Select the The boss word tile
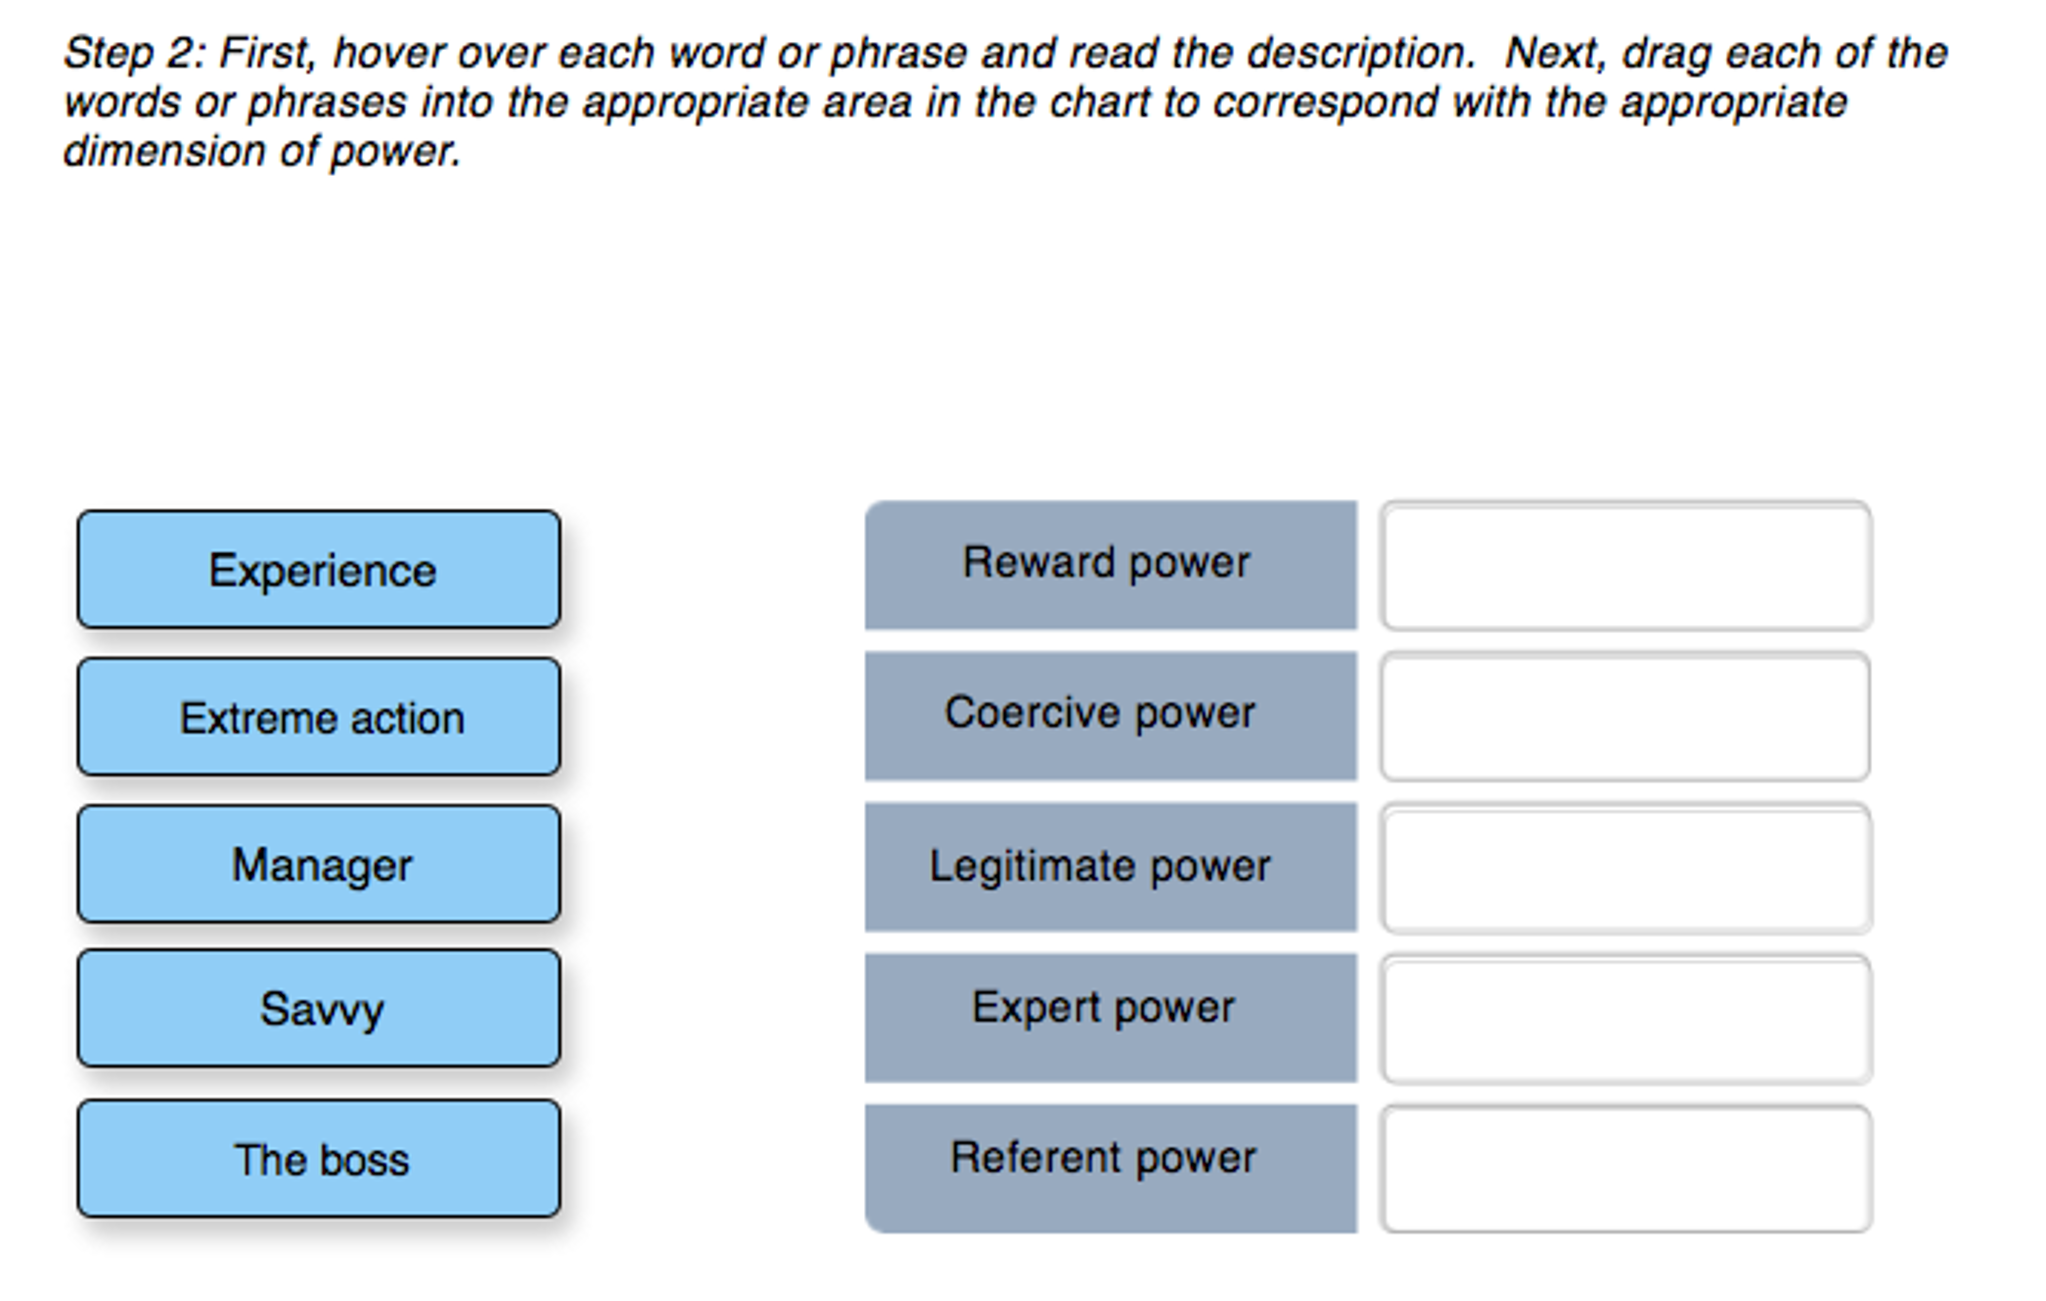 tap(320, 1158)
